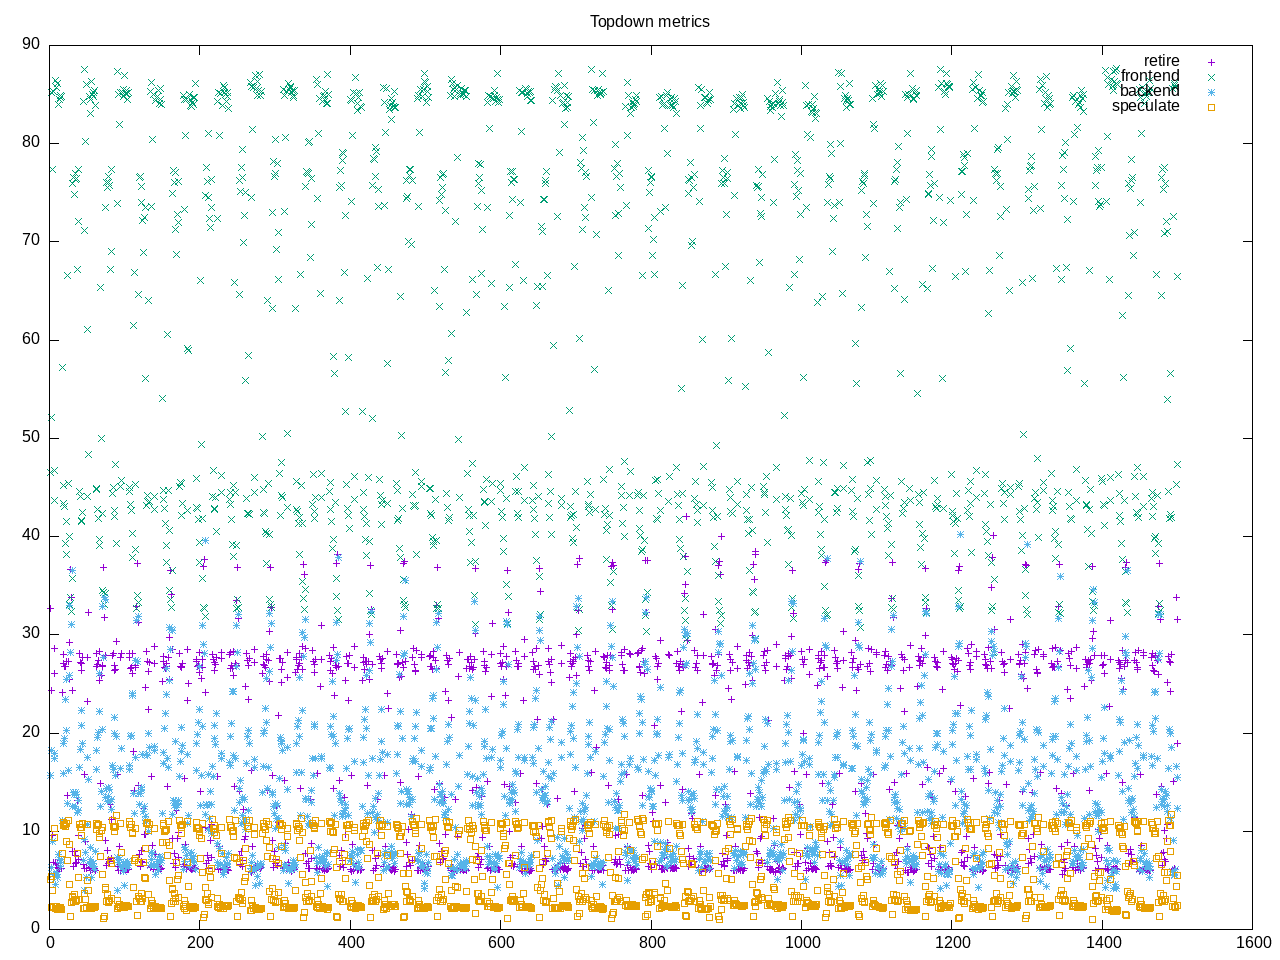This screenshot has height=960, width=1280.
Task: Toggle the retire series legend label
Action: [x=1161, y=61]
